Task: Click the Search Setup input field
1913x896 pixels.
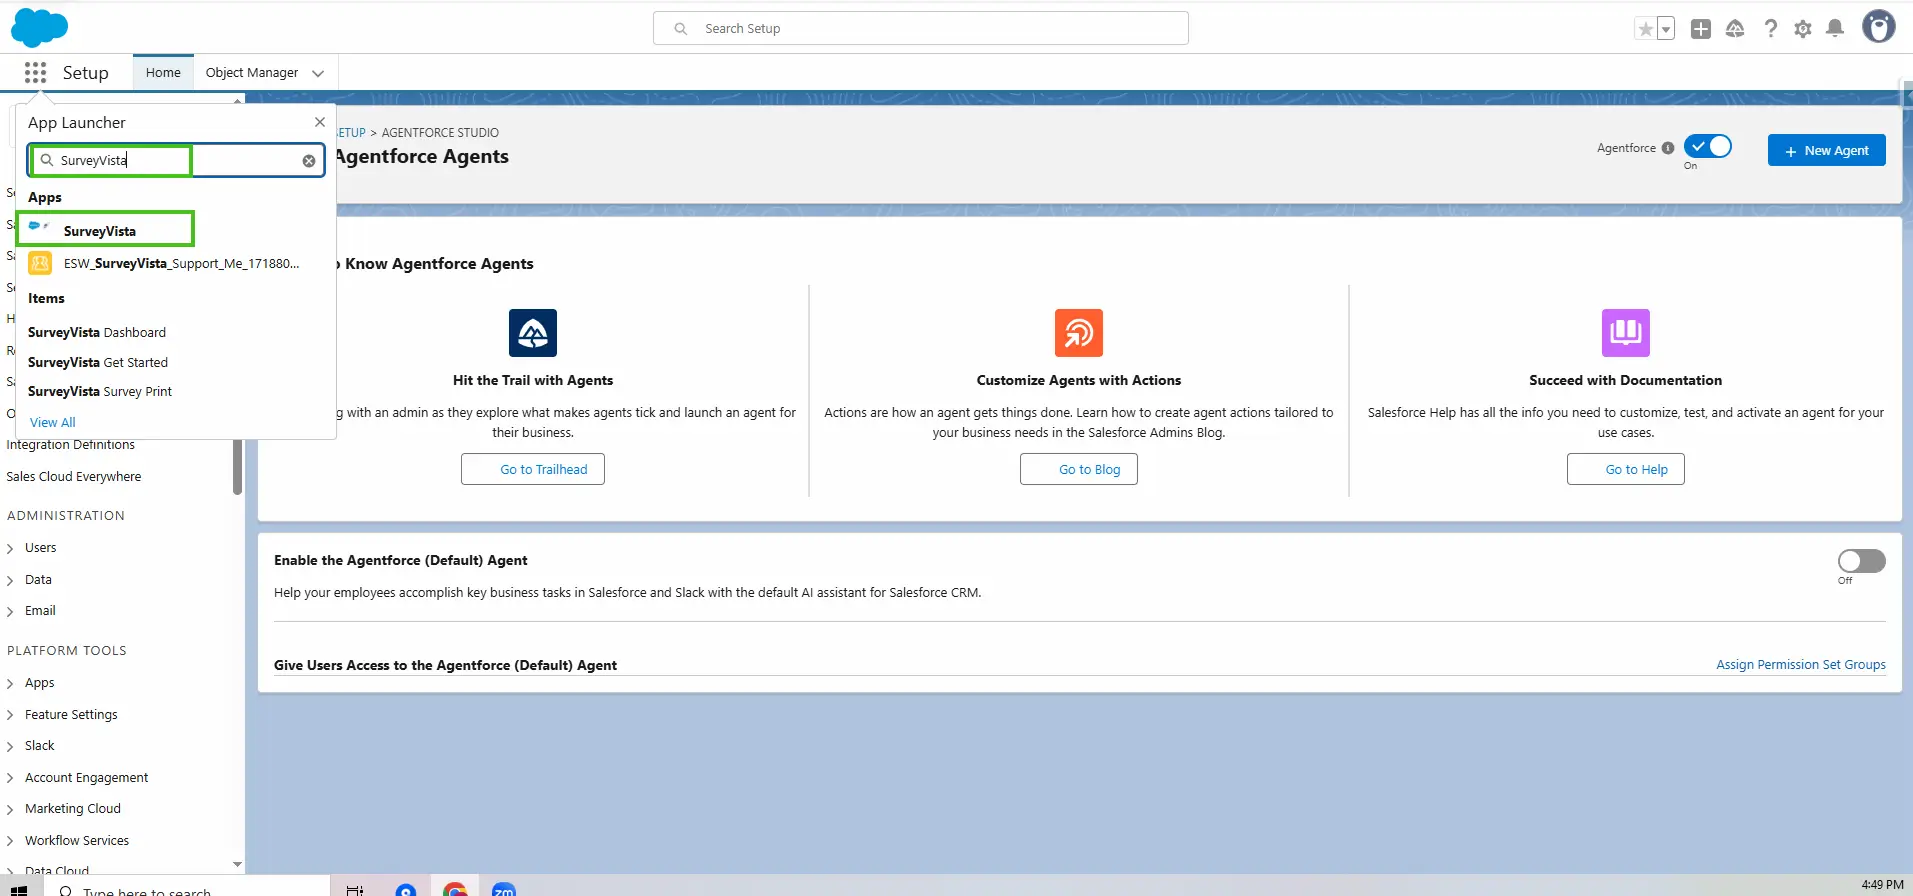Action: (920, 29)
